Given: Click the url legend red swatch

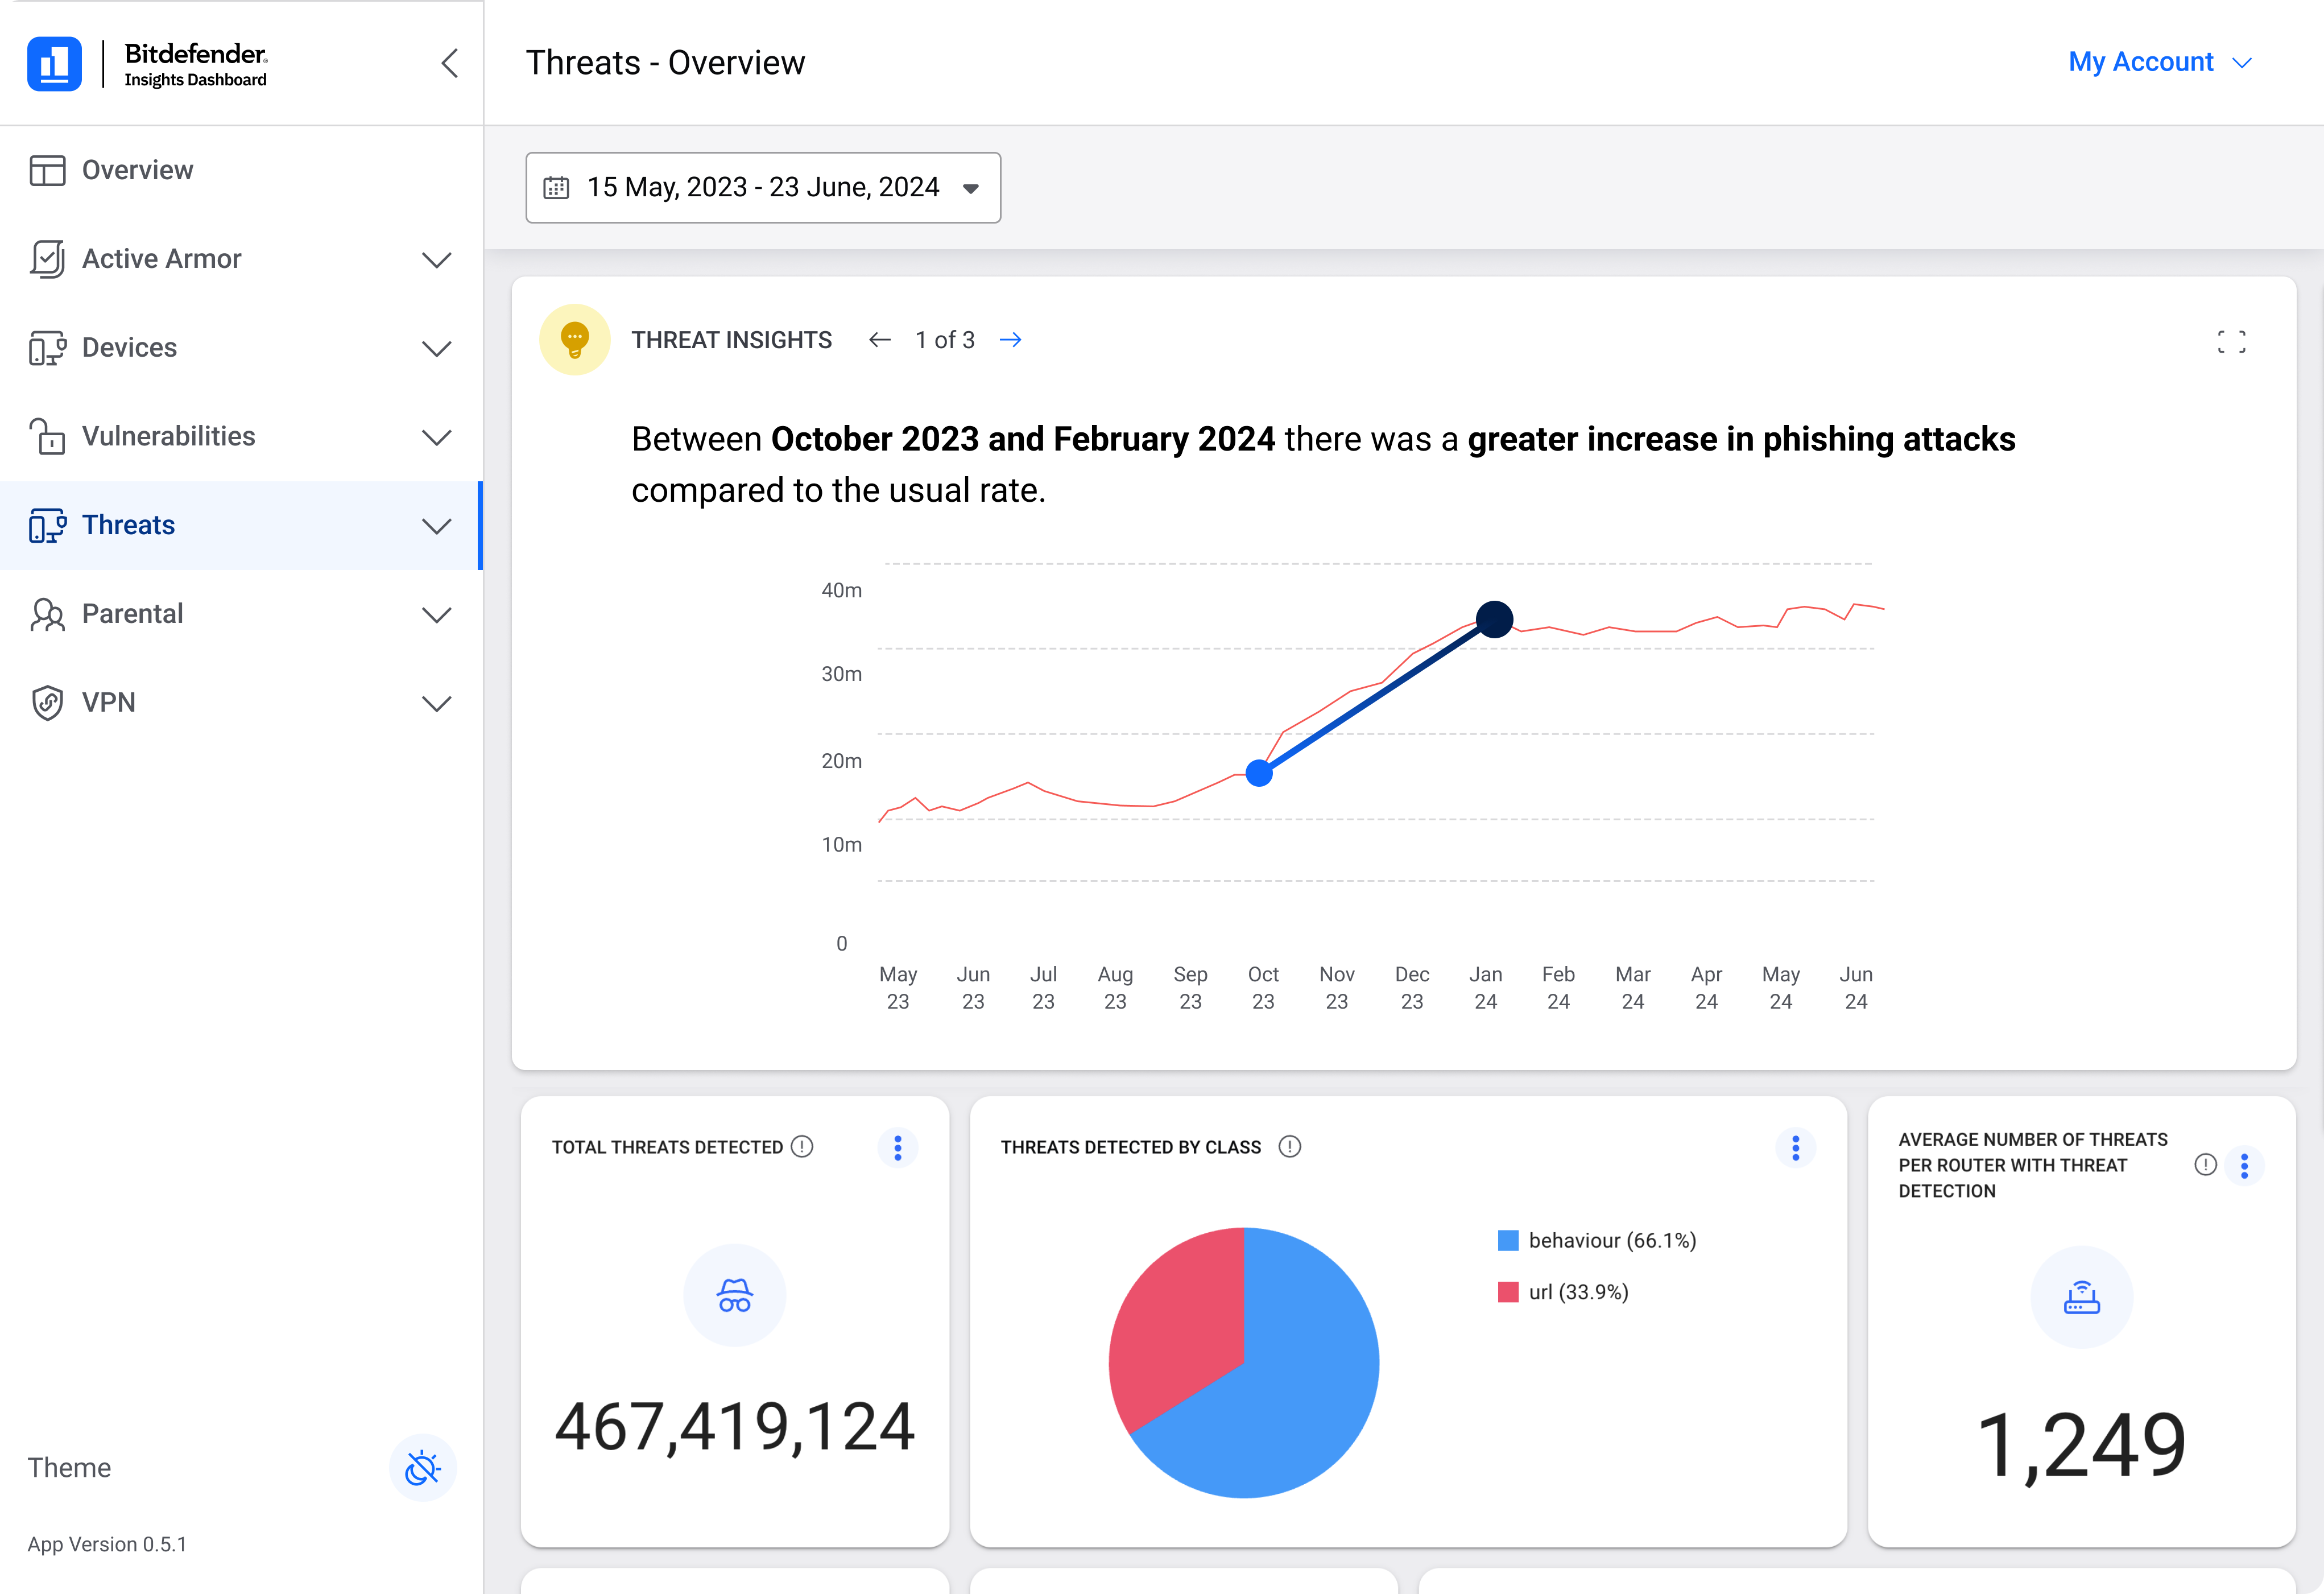Looking at the screenshot, I should coord(1508,1292).
